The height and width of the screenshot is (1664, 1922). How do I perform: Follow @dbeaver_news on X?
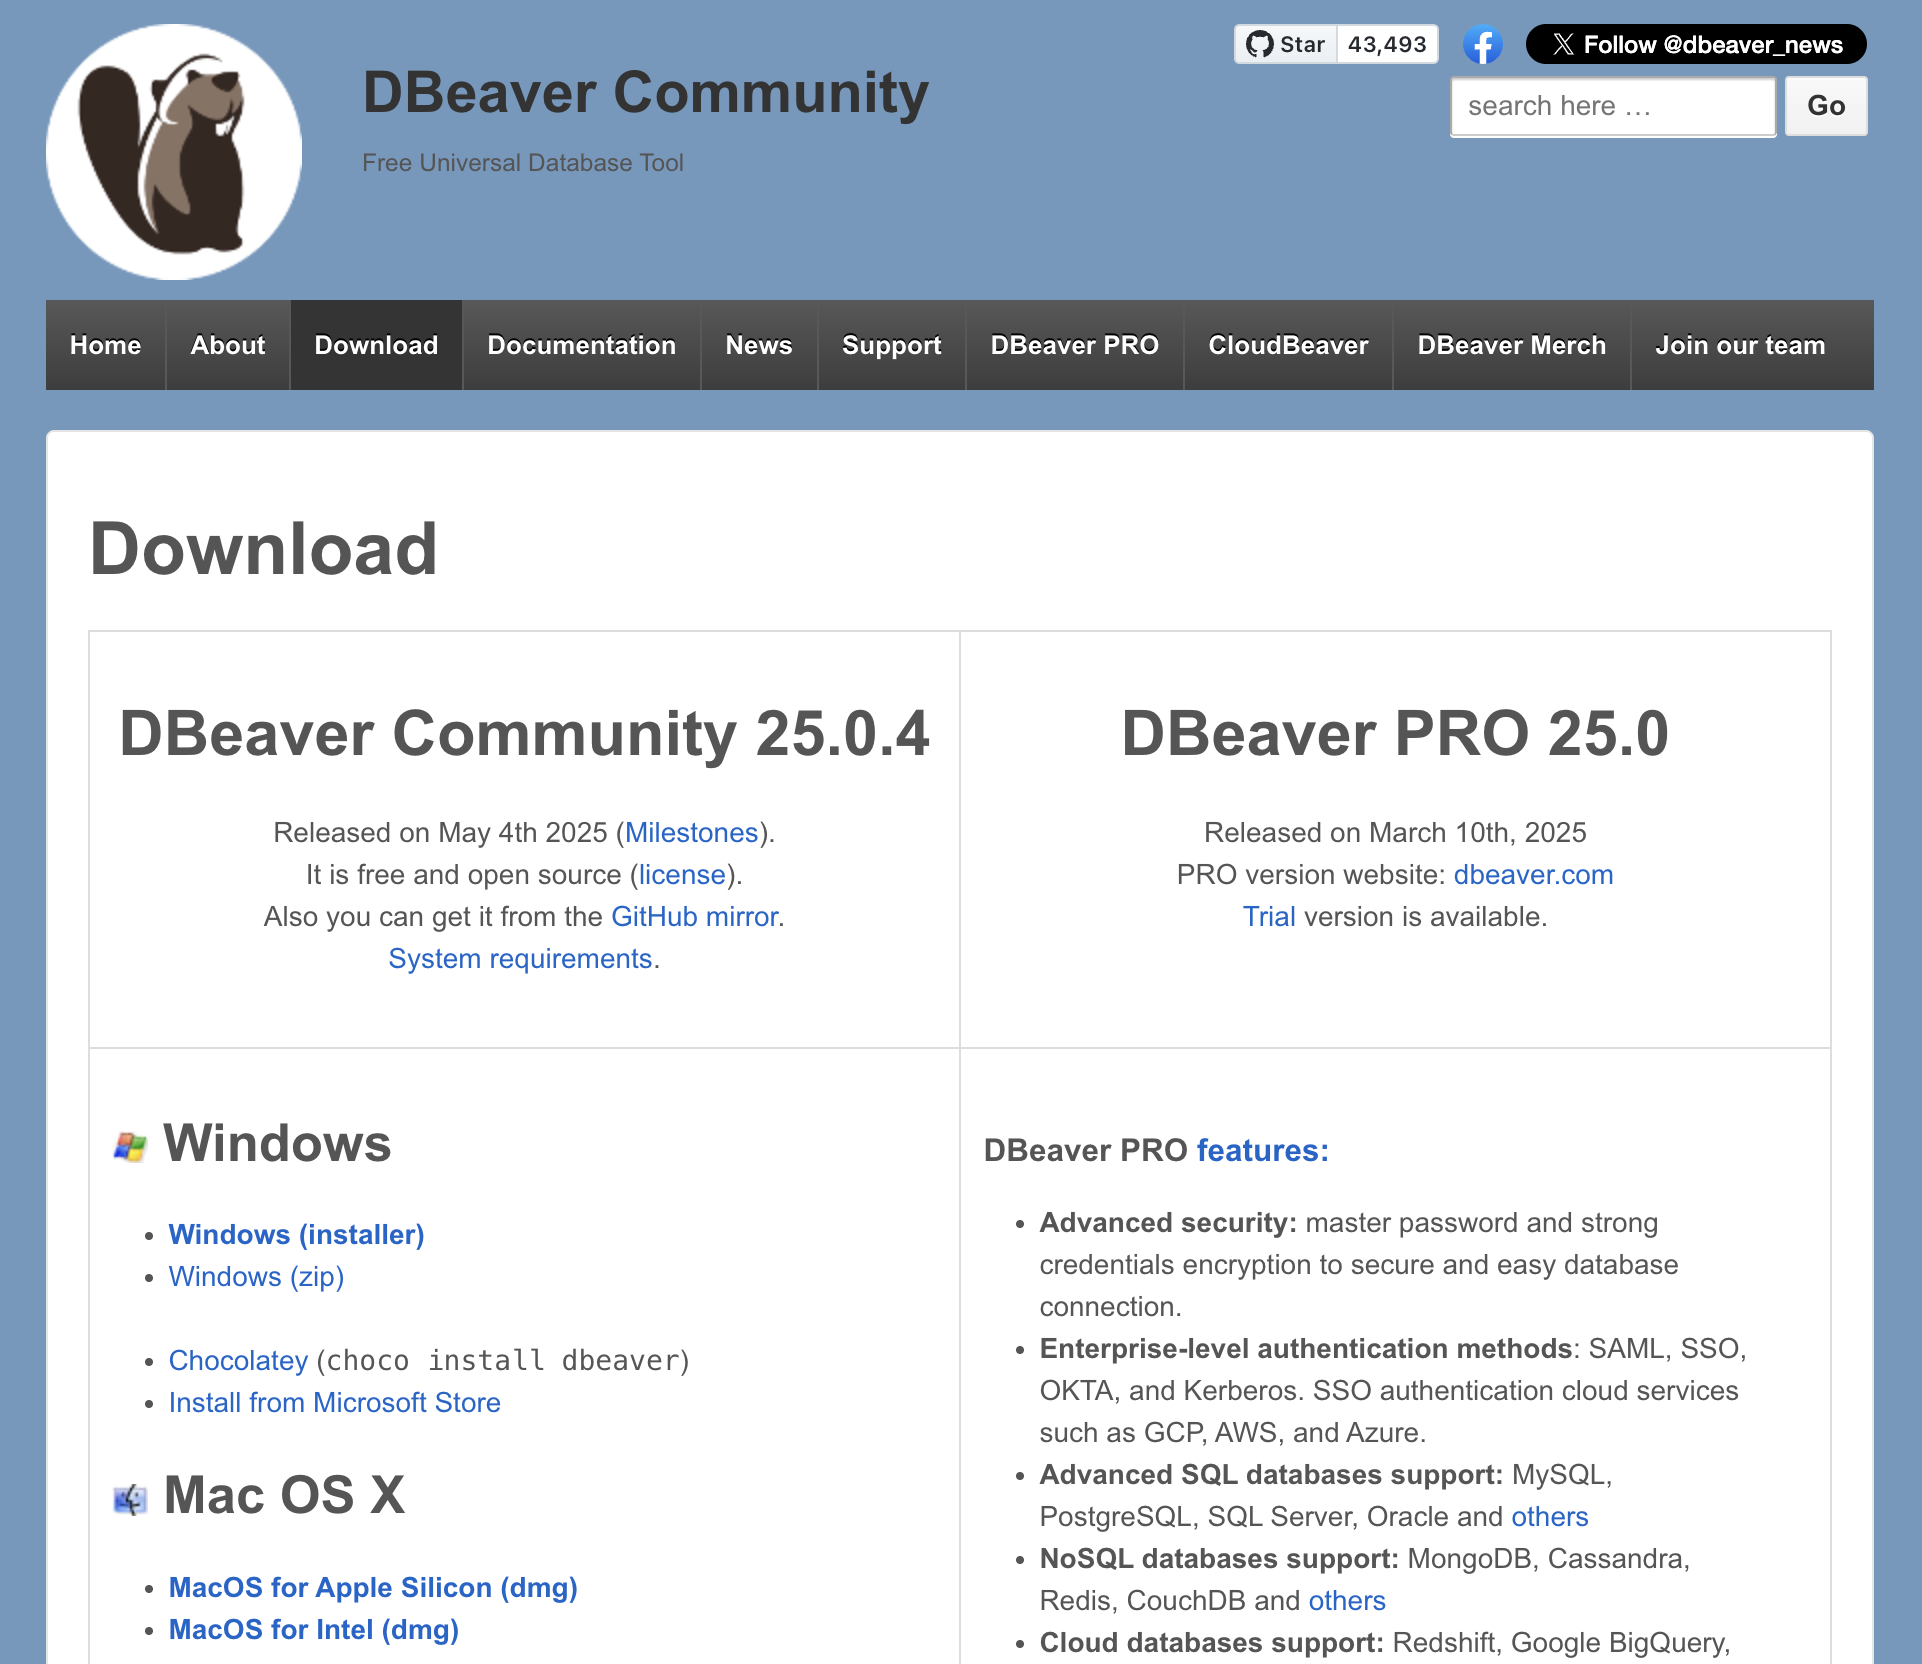click(1696, 44)
